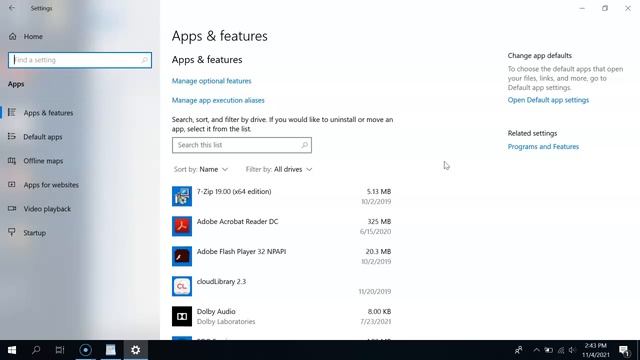The image size is (640, 360).
Task: Open volume tray icon
Action: click(x=572, y=350)
